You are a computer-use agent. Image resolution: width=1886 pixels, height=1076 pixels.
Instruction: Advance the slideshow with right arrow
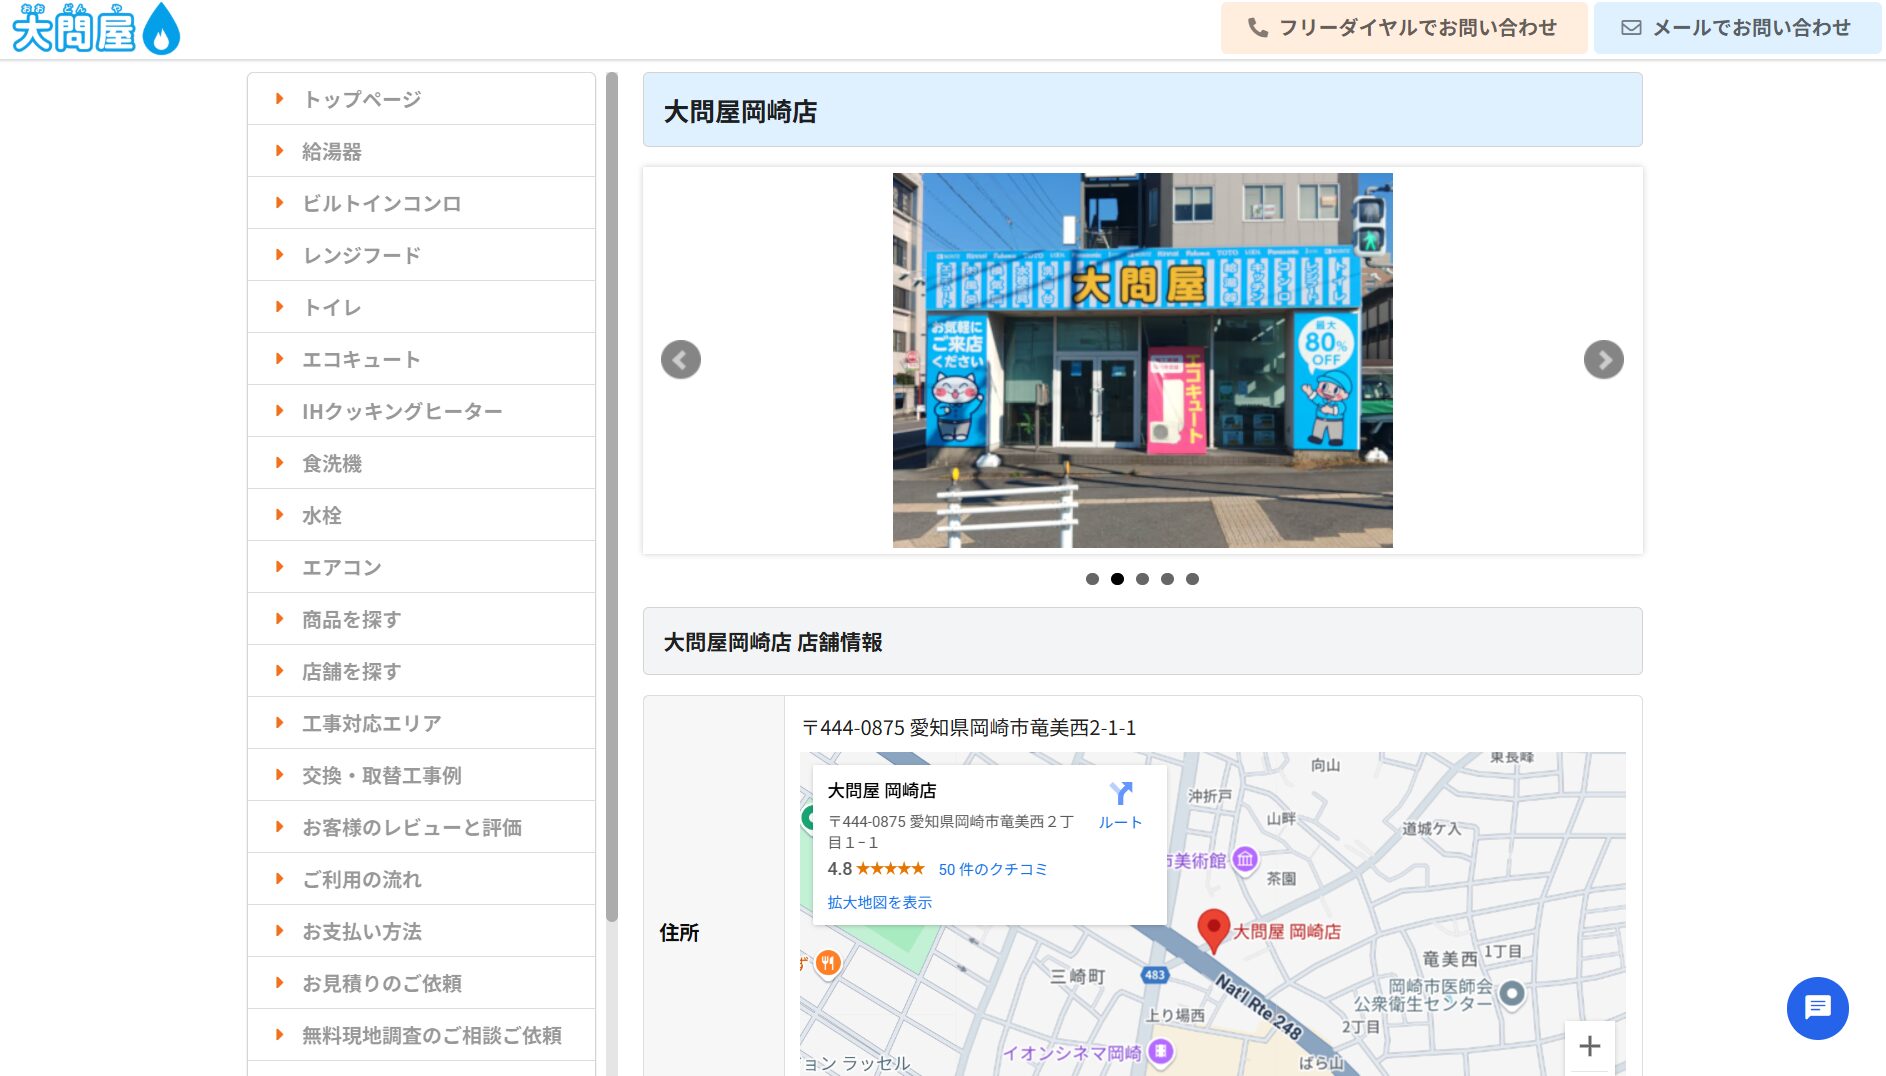coord(1604,360)
